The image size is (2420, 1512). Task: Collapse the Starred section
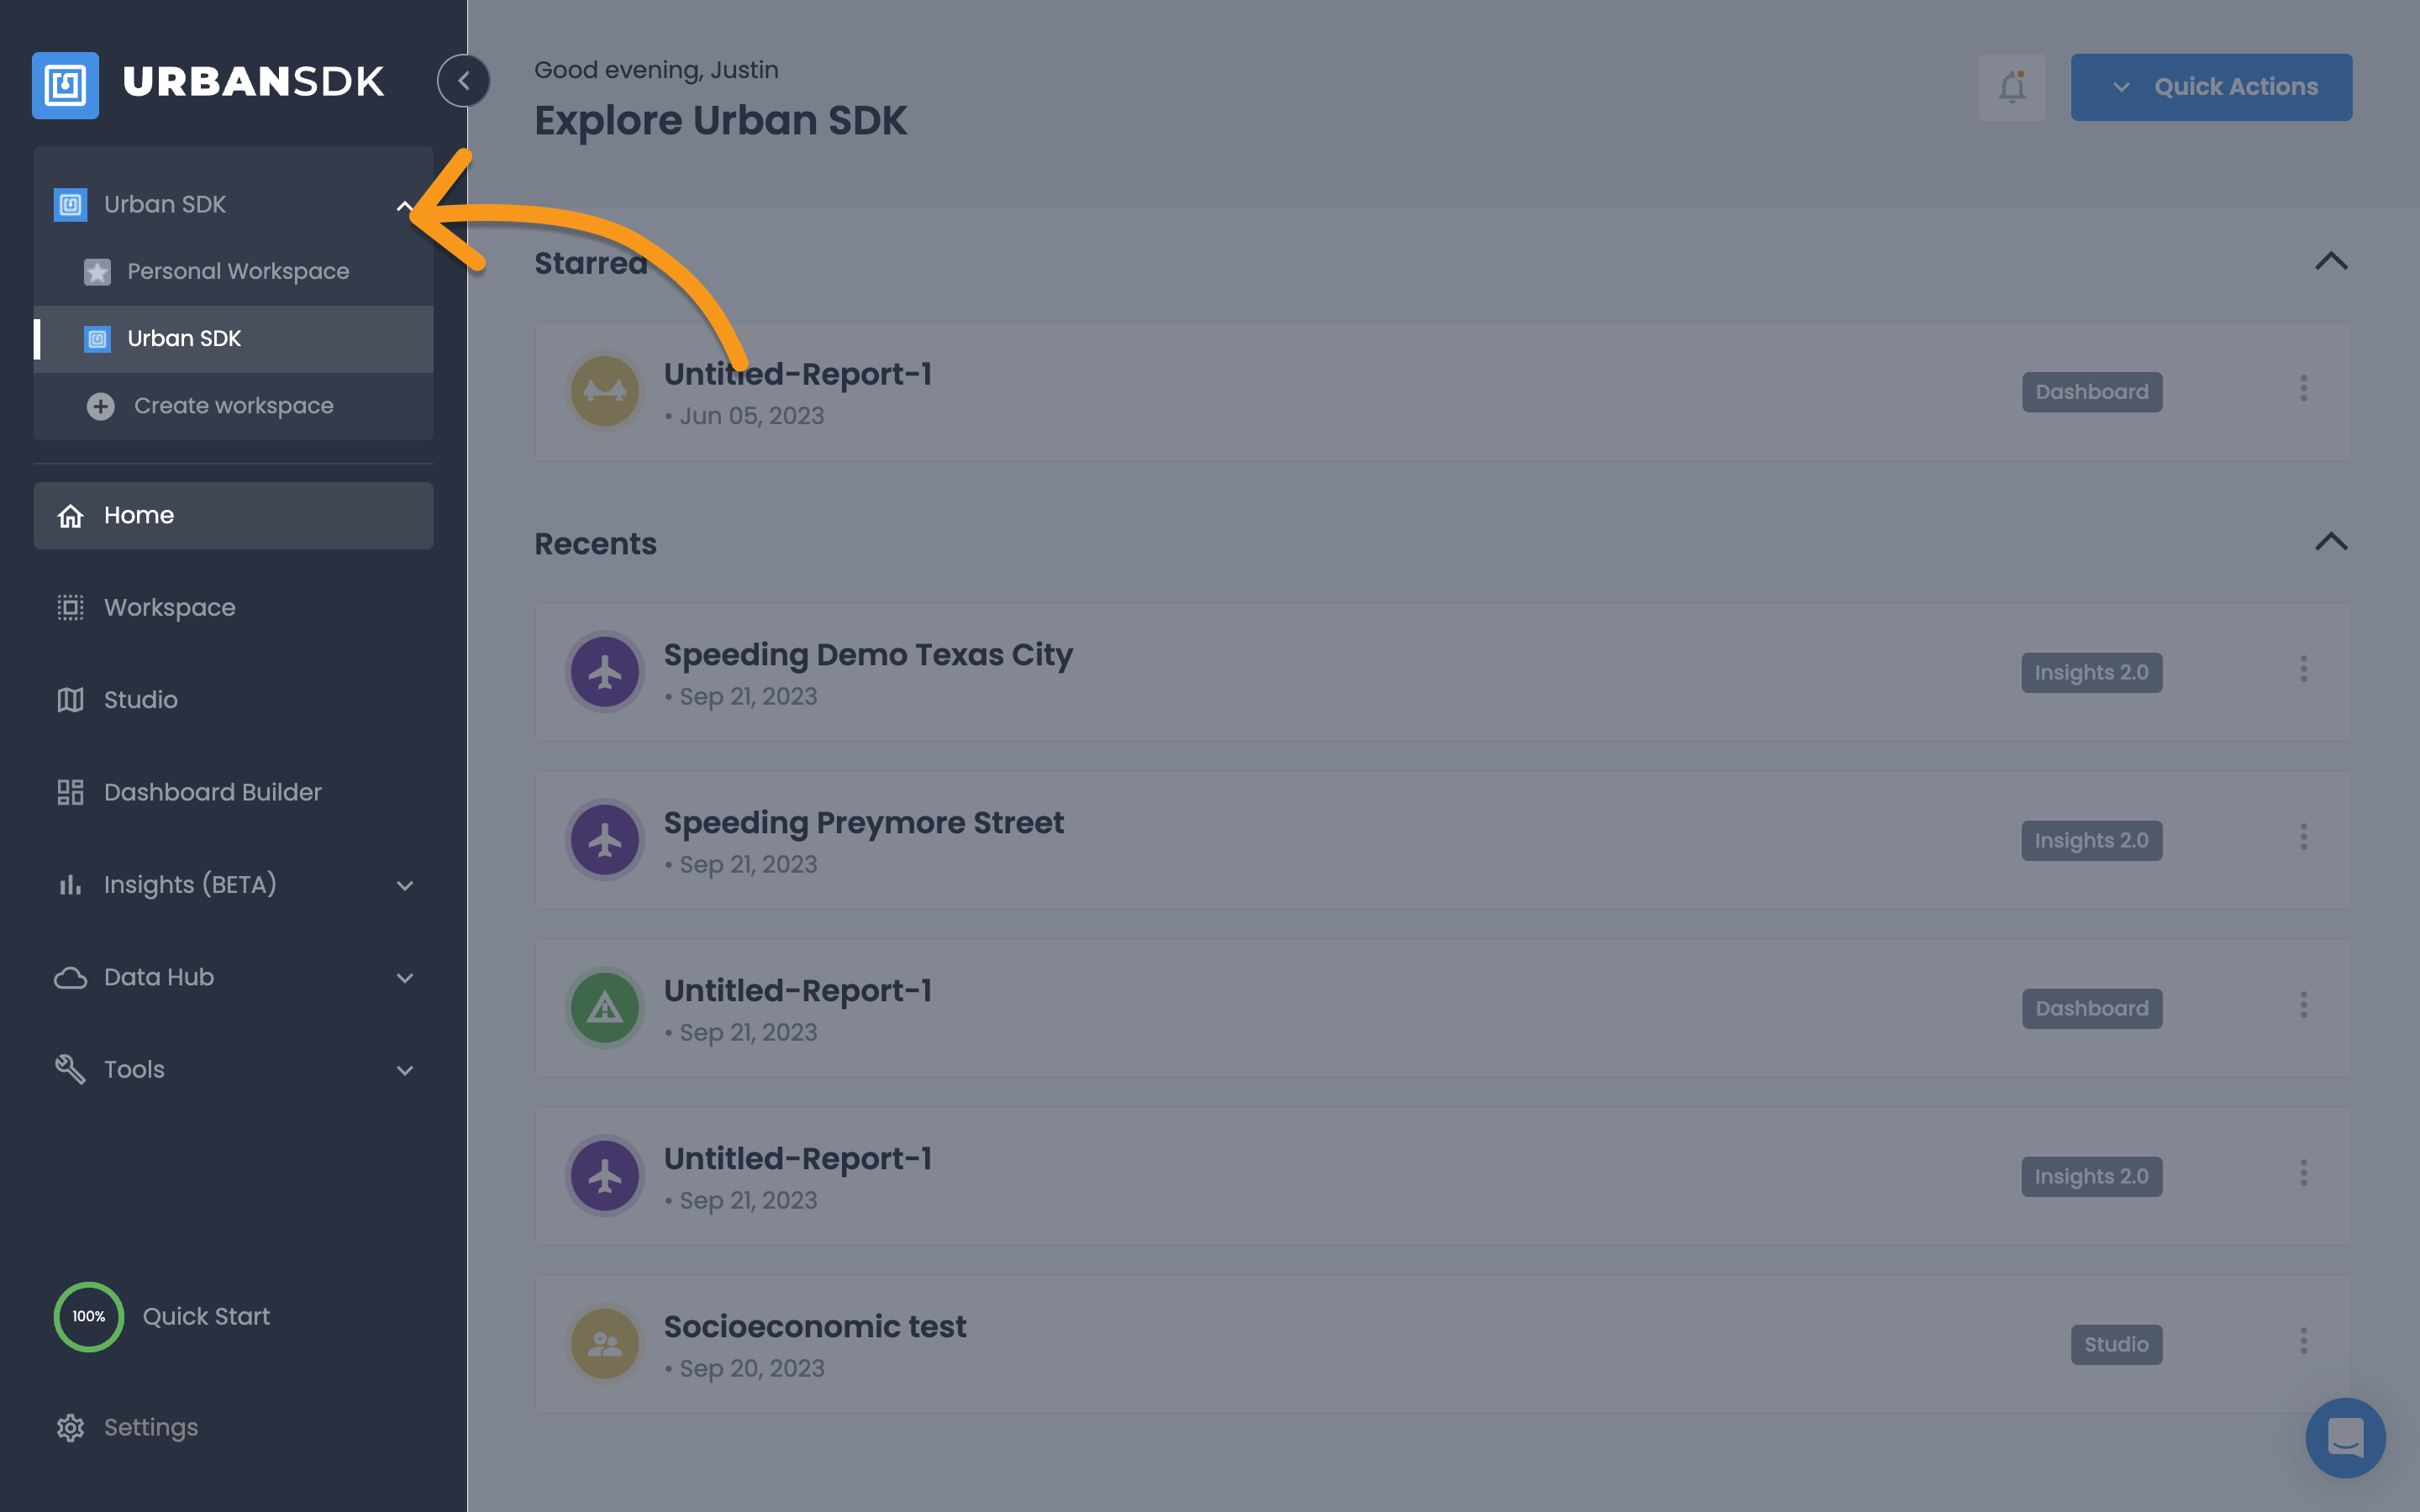(x=2331, y=262)
